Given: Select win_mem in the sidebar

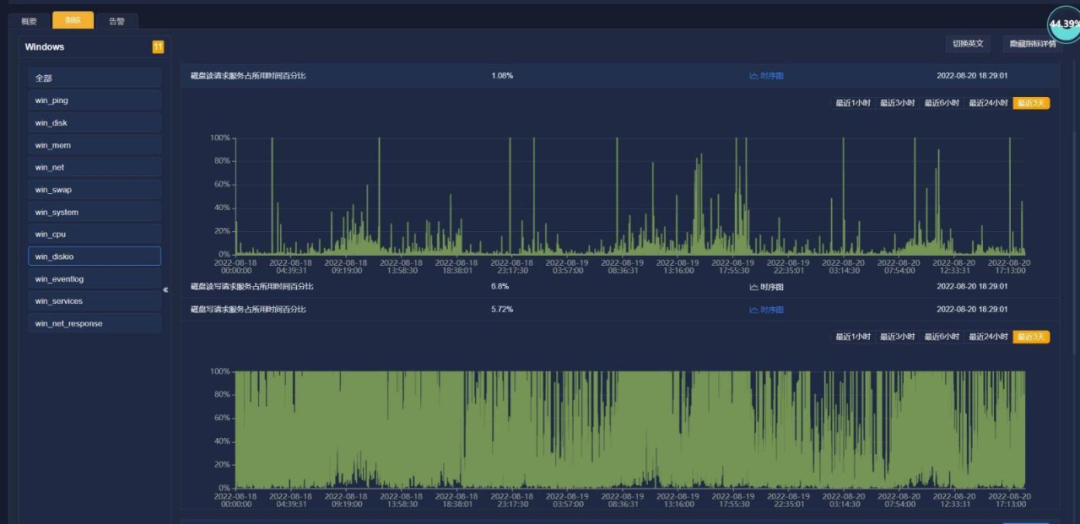Looking at the screenshot, I should (x=94, y=145).
